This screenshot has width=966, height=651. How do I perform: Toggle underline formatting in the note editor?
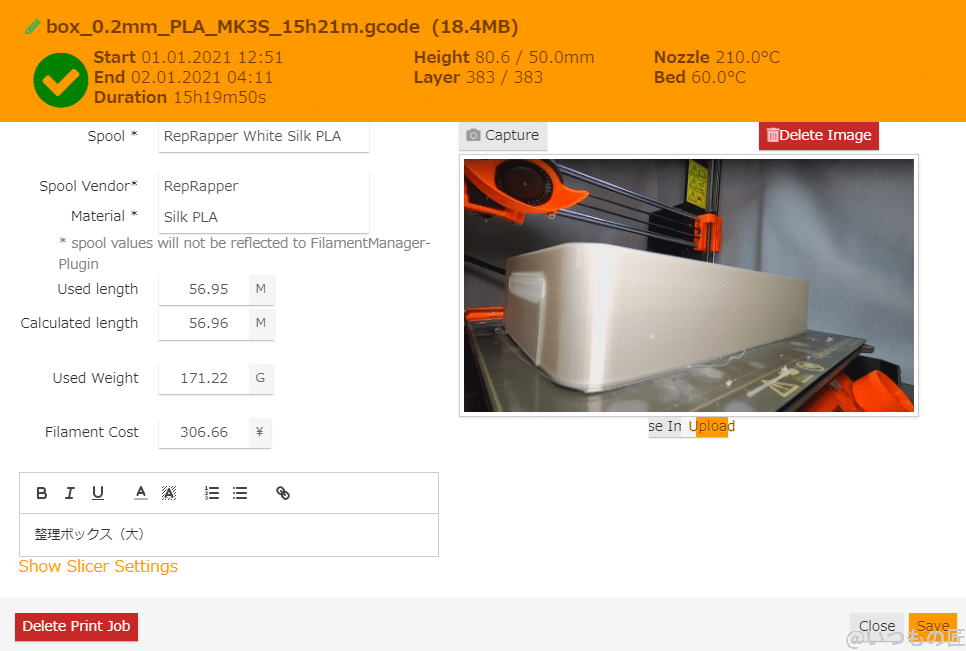[98, 493]
